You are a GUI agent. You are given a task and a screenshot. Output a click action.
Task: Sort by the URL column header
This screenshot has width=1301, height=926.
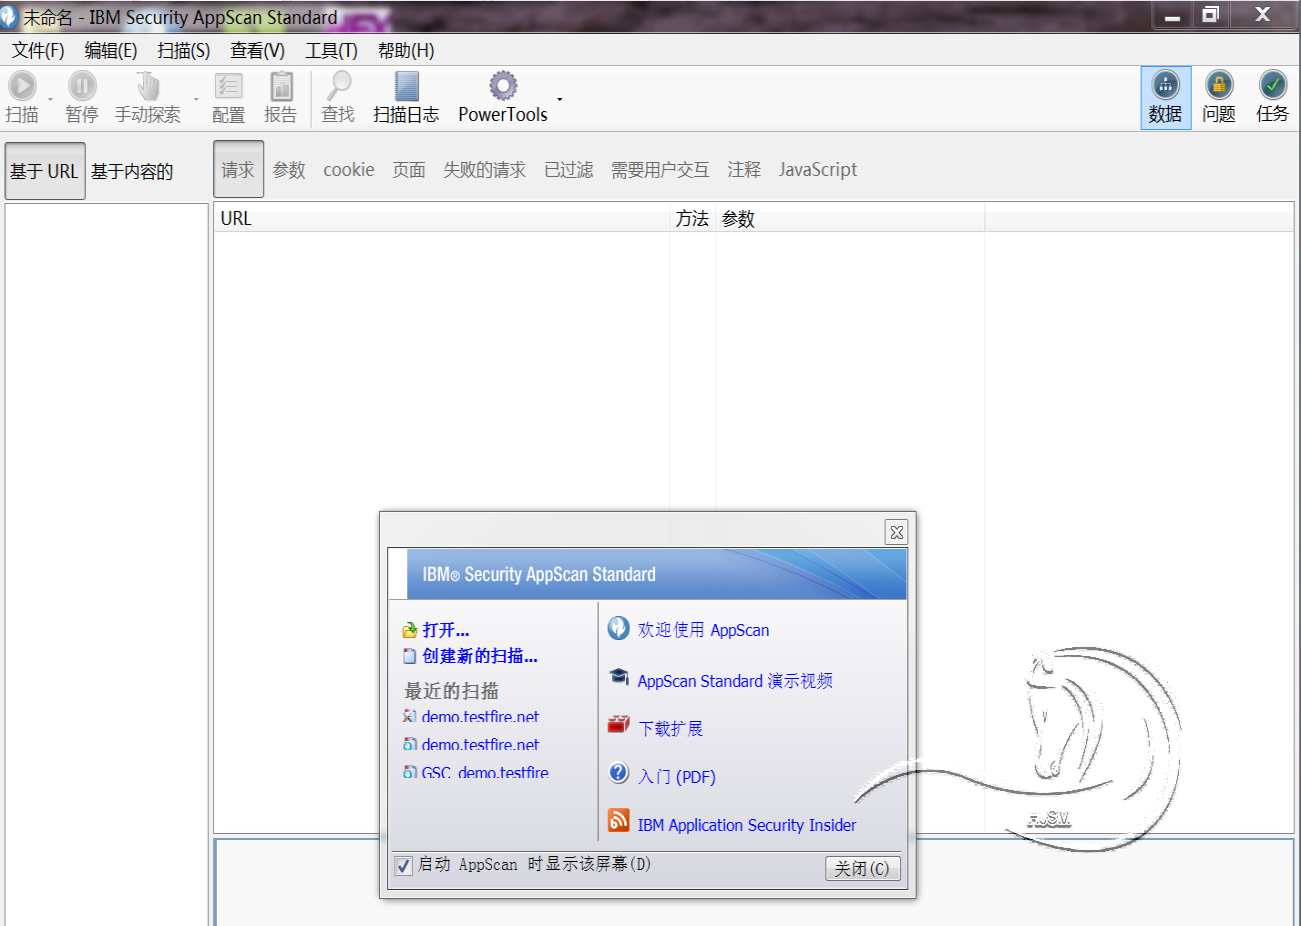pos(442,218)
